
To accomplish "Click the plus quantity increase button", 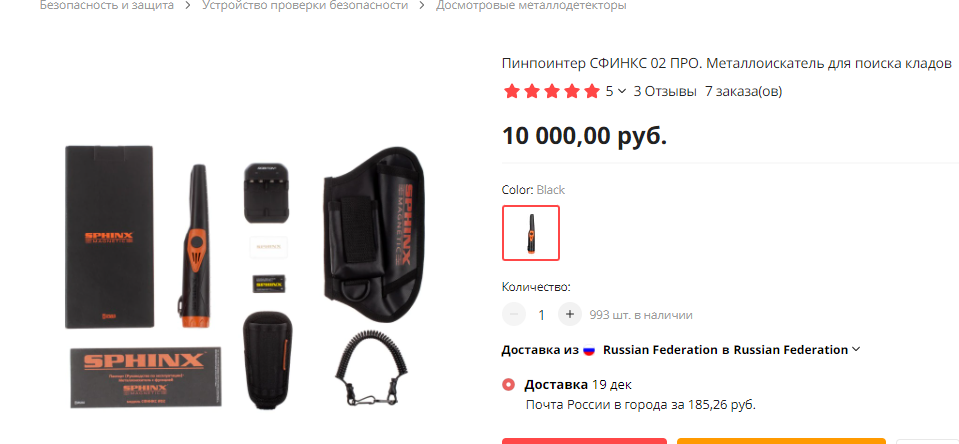I will click(x=569, y=314).
